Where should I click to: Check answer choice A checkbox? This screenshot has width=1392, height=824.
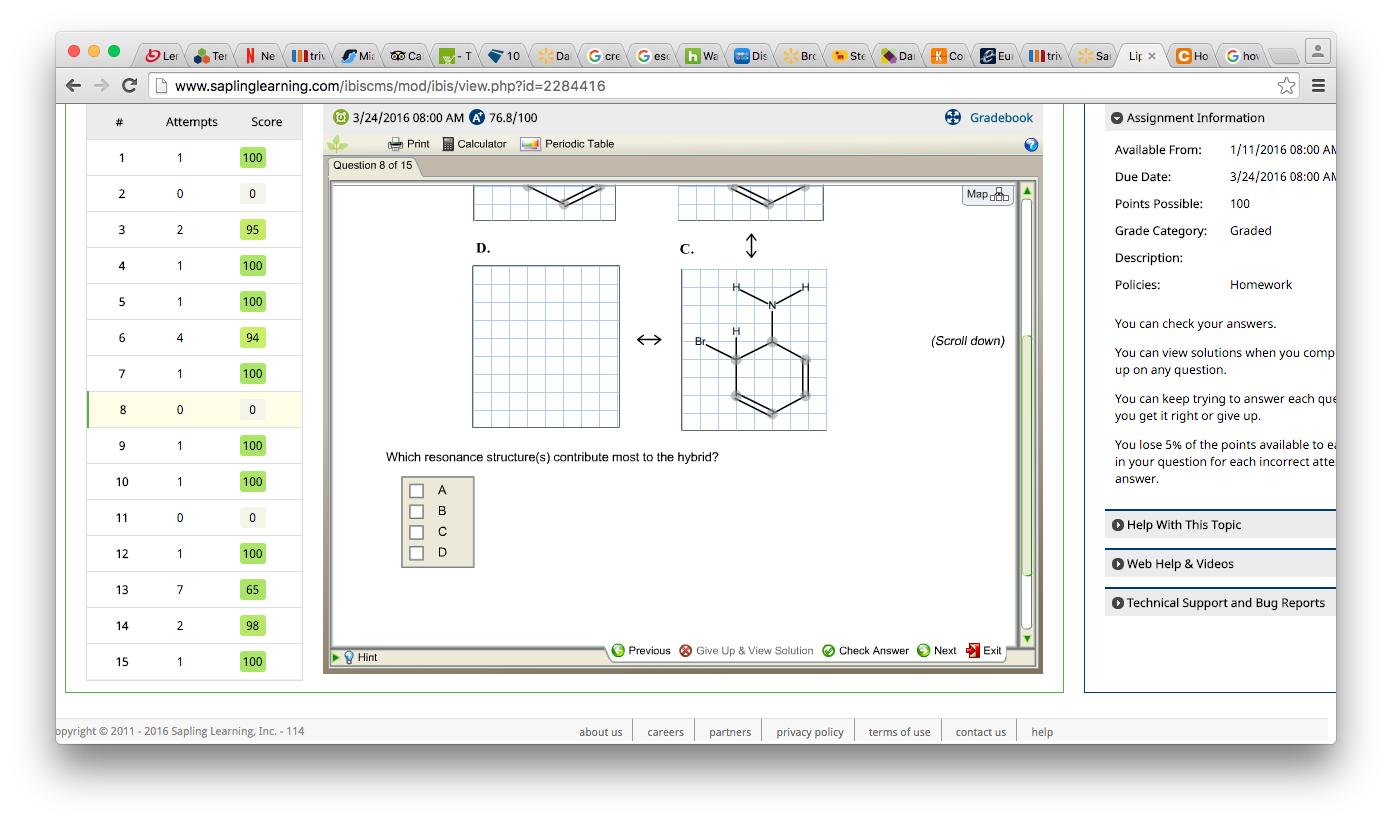point(417,491)
